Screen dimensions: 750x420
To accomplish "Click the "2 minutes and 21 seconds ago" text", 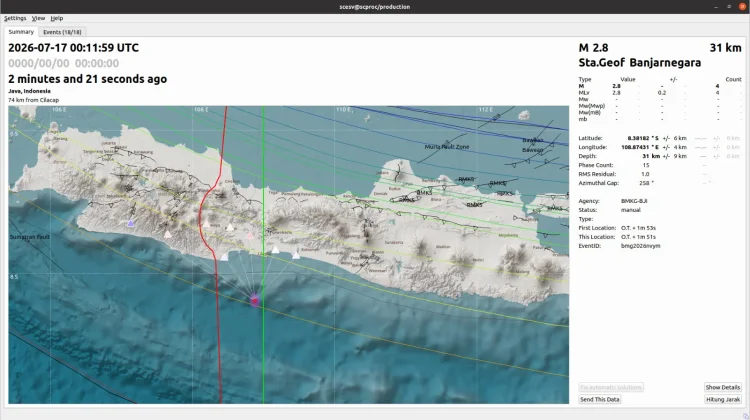I will (88, 79).
